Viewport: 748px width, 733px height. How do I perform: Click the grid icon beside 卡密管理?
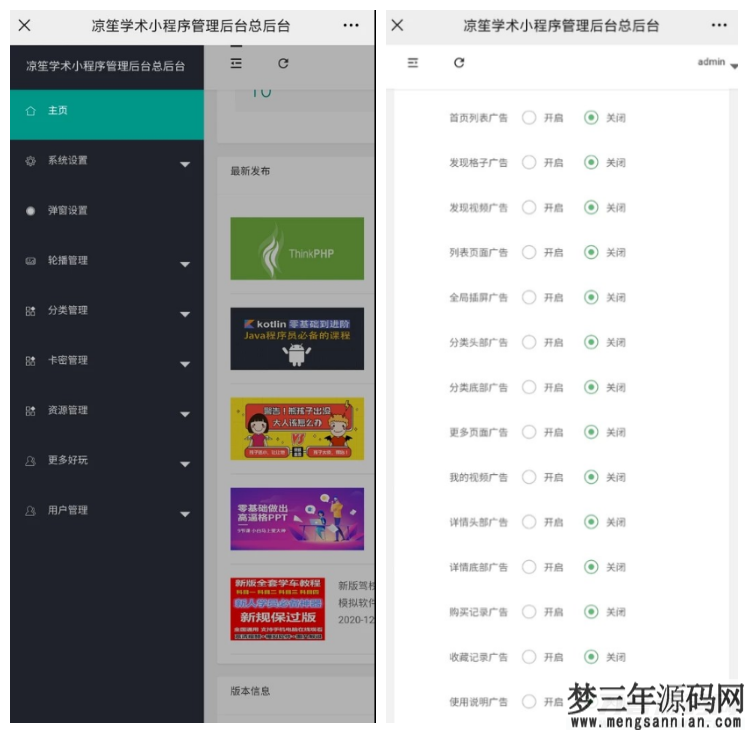pos(31,361)
